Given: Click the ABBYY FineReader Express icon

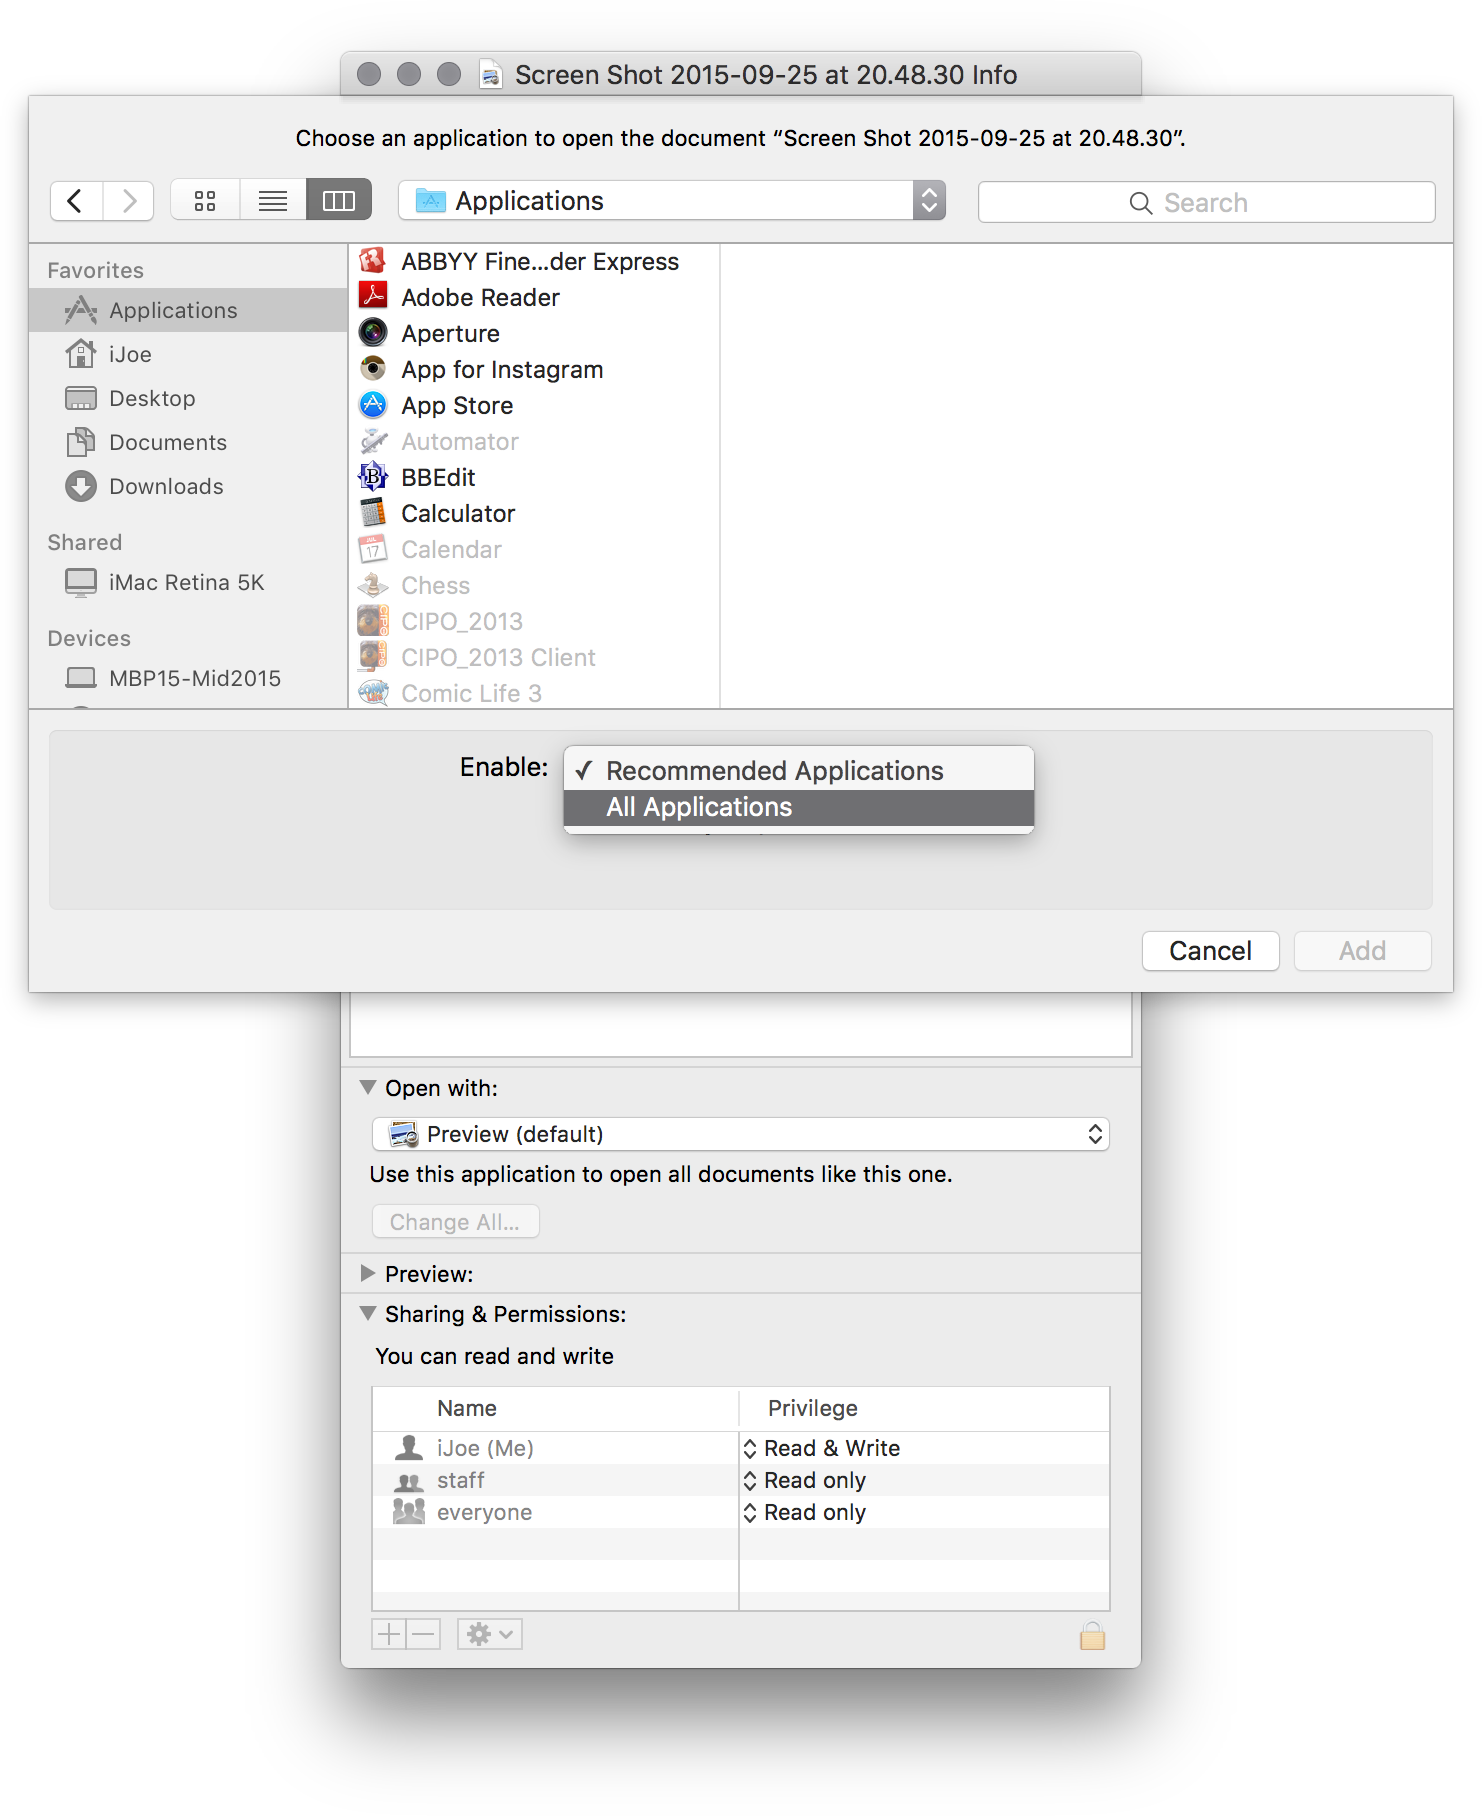Looking at the screenshot, I should pos(373,261).
